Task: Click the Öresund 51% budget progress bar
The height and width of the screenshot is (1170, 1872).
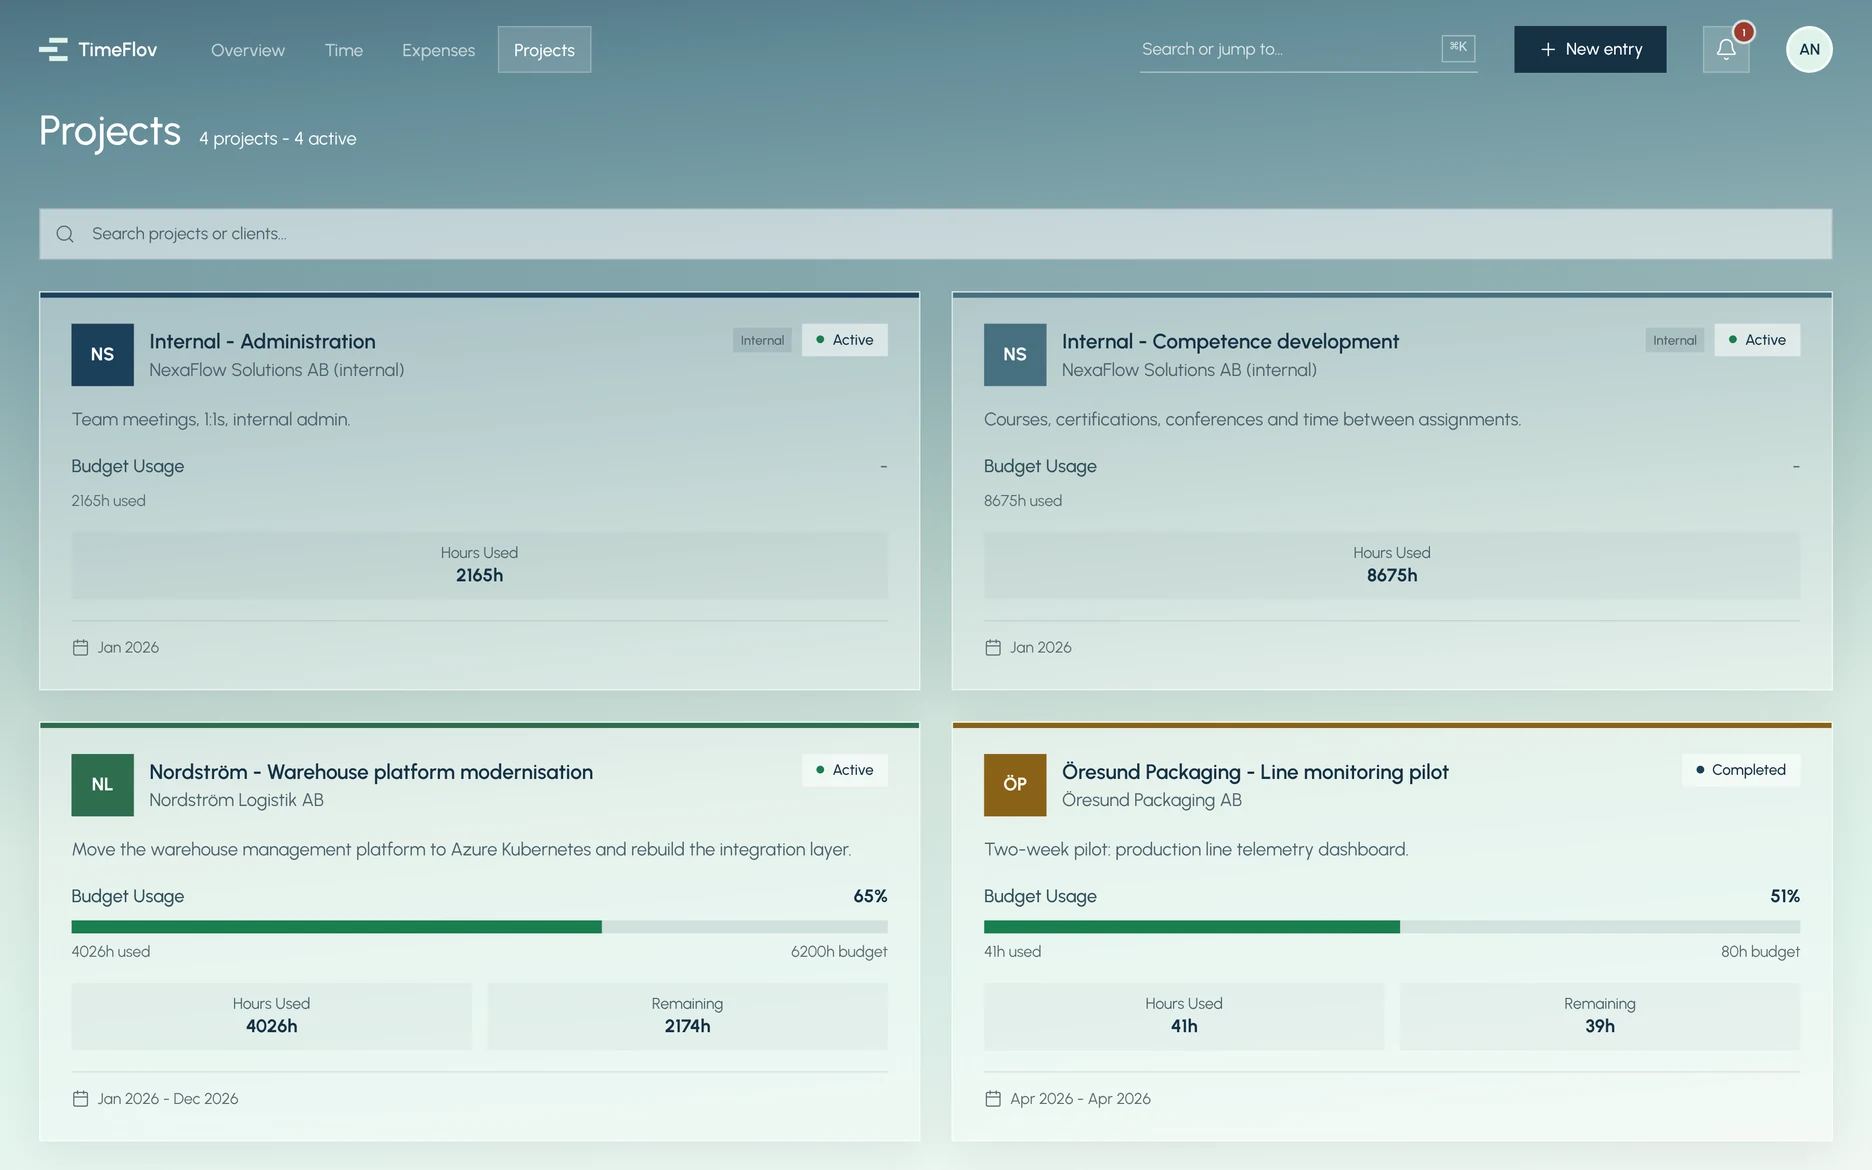Action: 1392,927
